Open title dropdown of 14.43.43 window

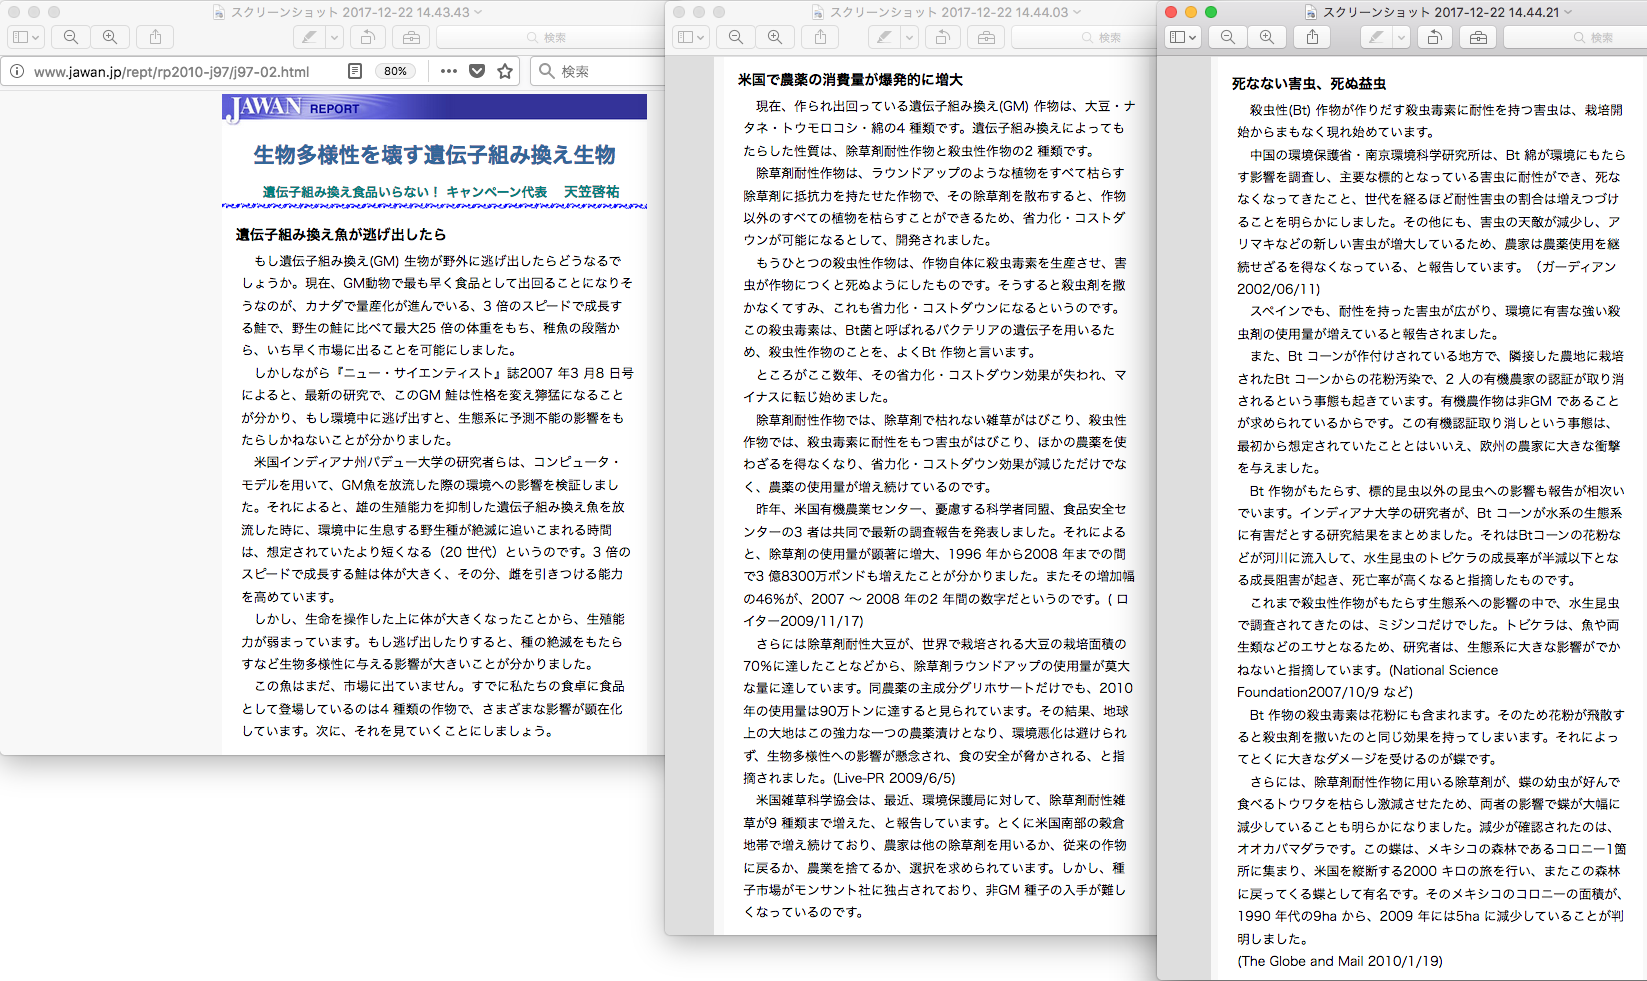[x=478, y=12]
